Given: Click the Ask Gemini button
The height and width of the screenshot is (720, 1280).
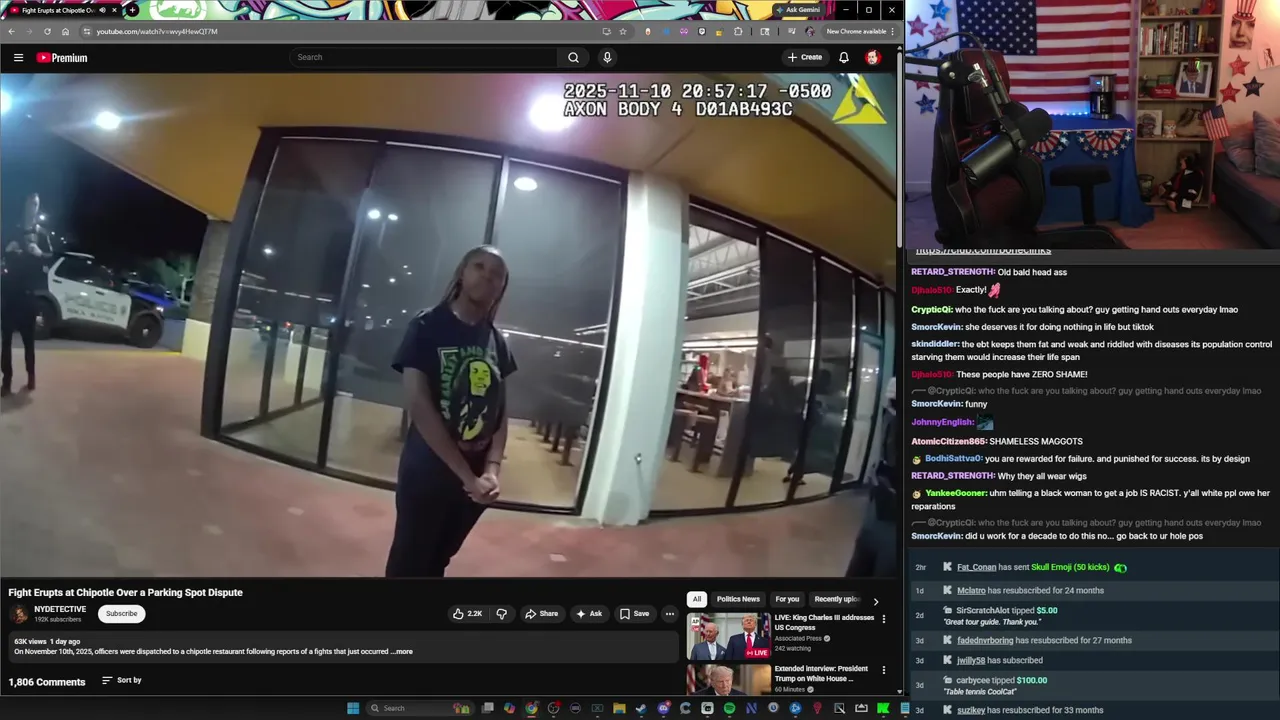Looking at the screenshot, I should pyautogui.click(x=797, y=10).
